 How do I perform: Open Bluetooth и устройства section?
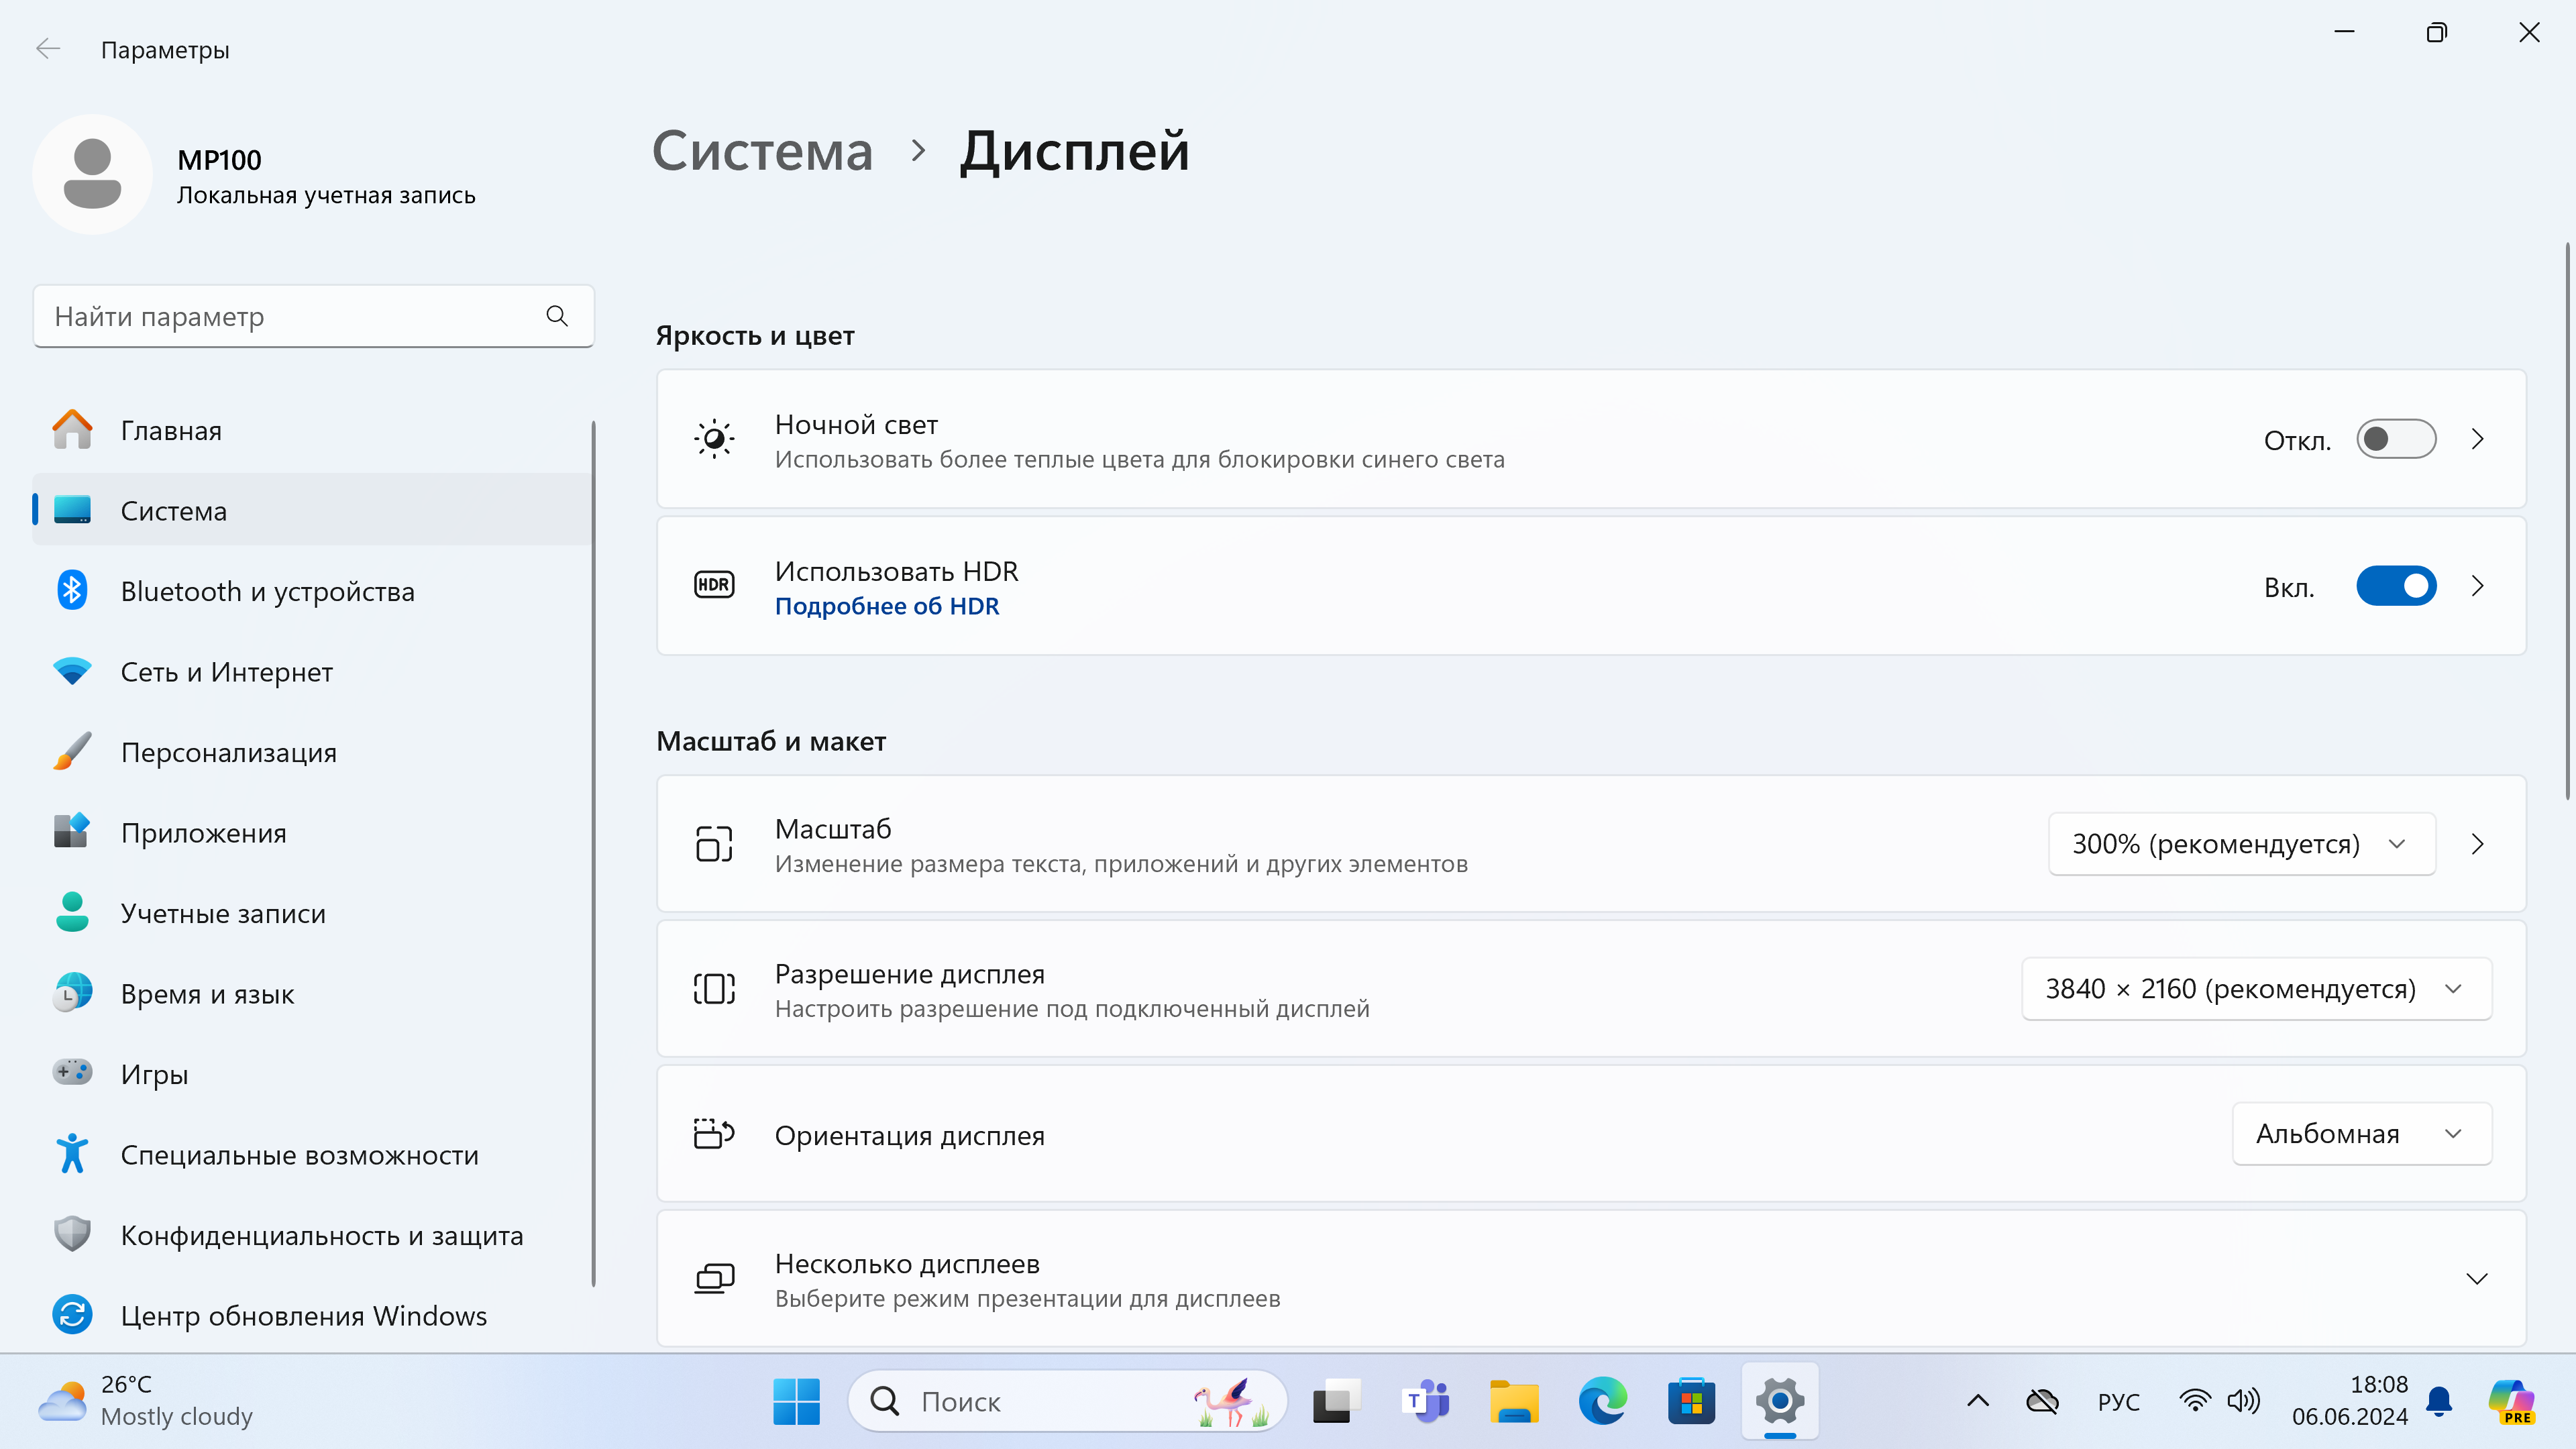tap(267, 591)
